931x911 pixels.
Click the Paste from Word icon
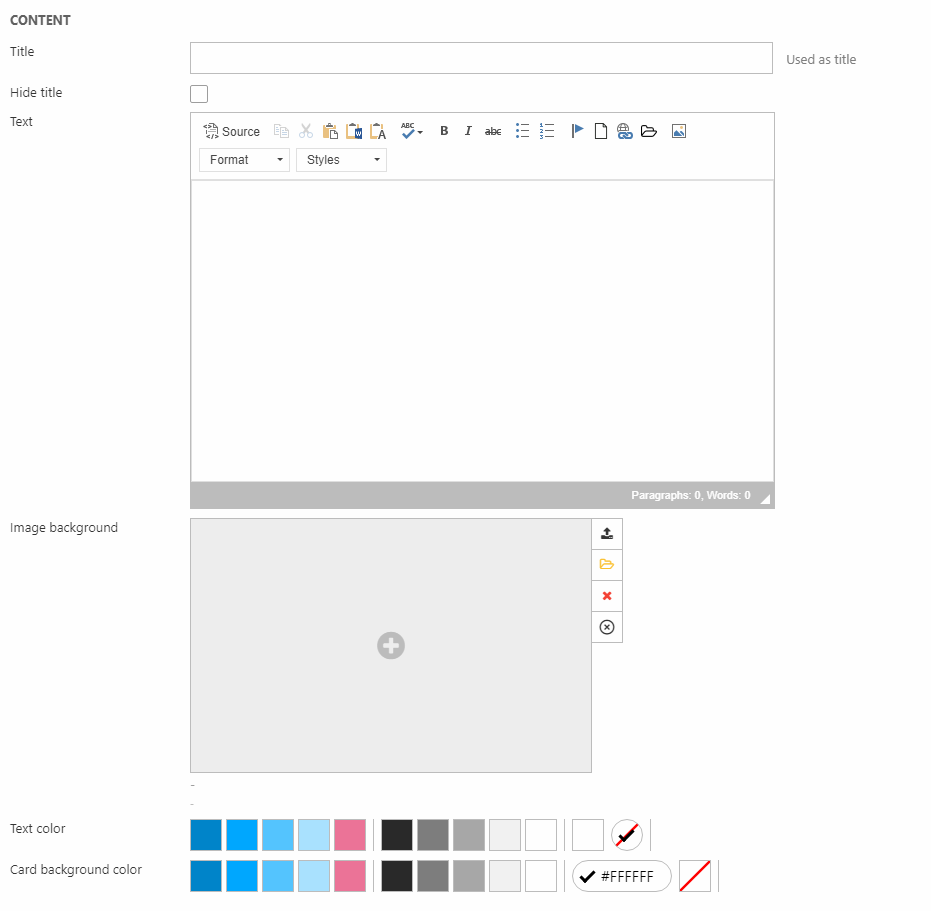(x=354, y=131)
